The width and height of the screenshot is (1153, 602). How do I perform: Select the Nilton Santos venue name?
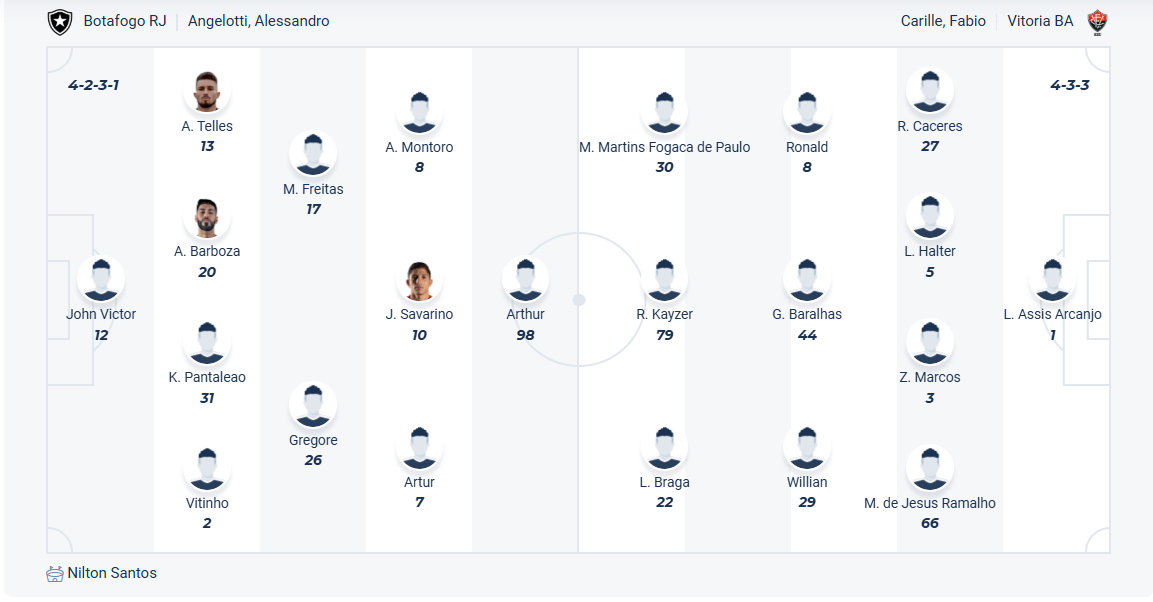point(112,573)
